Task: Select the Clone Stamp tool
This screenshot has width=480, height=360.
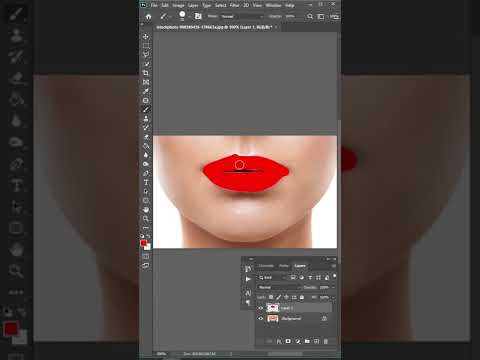Action: coord(146,118)
